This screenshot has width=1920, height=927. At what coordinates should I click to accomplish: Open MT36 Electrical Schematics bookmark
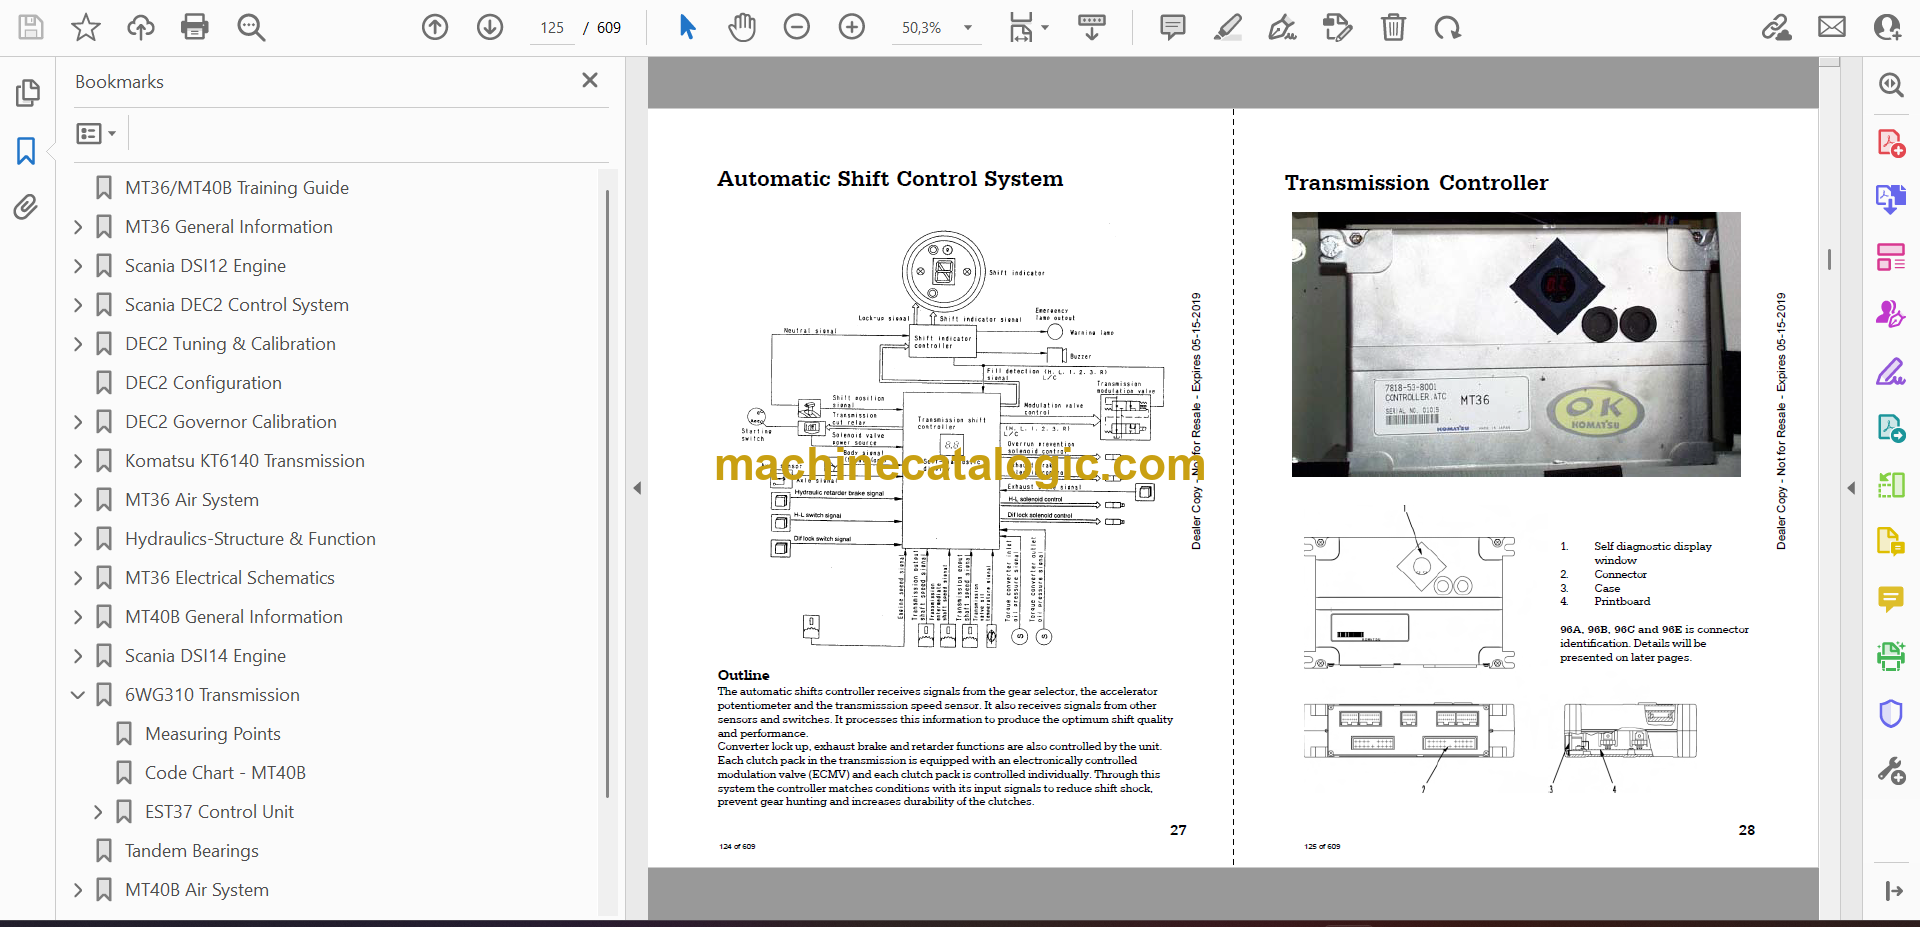pyautogui.click(x=230, y=578)
